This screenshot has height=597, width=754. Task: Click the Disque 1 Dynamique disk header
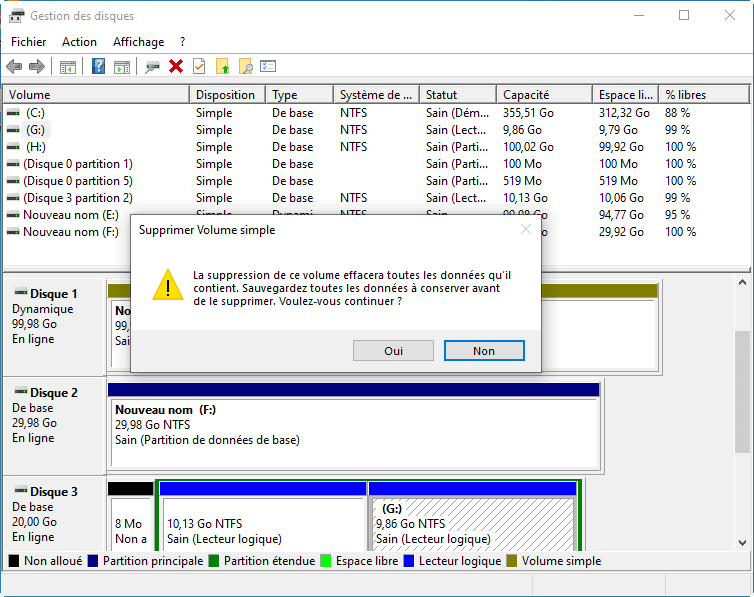(x=54, y=327)
